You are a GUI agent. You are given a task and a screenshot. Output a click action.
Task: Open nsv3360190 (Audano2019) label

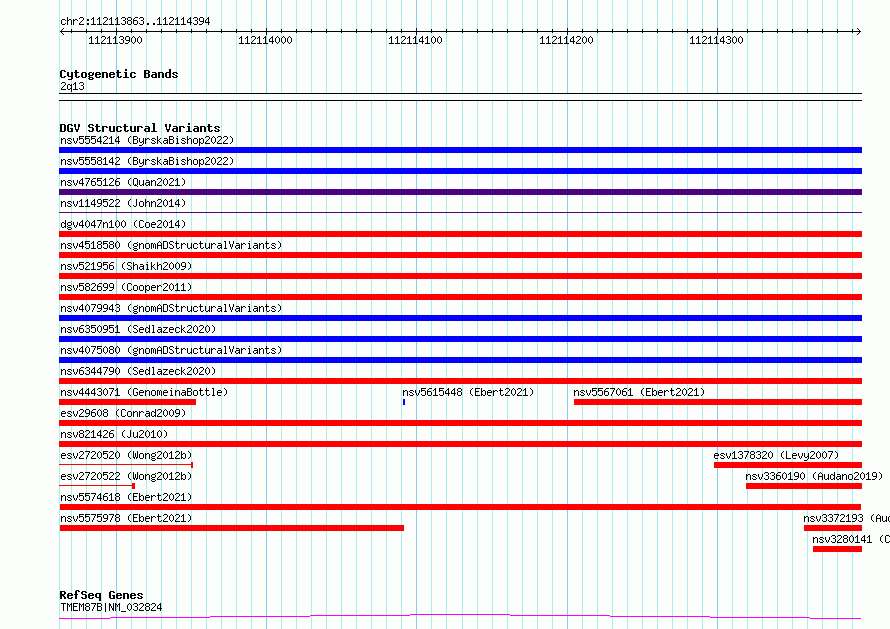tap(815, 476)
